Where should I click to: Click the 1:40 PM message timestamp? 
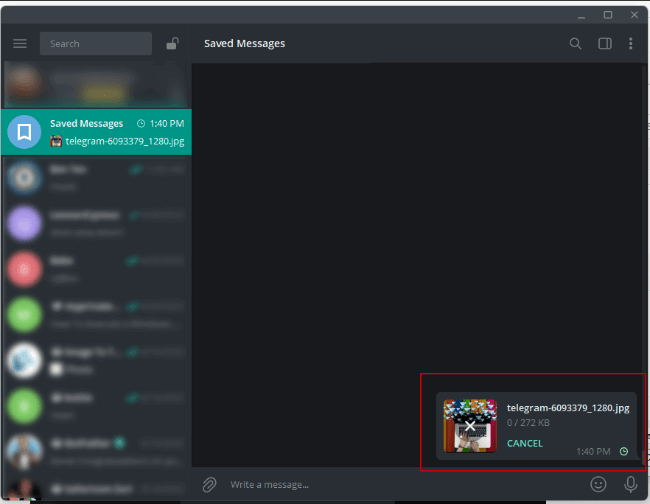(x=593, y=451)
